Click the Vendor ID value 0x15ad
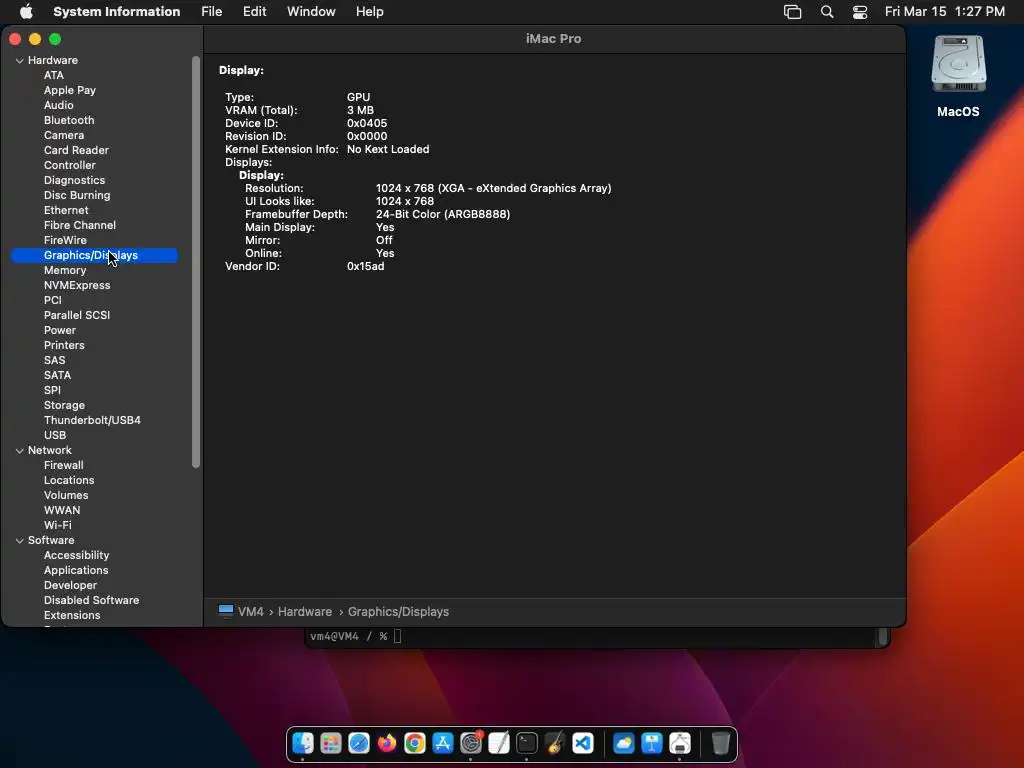The height and width of the screenshot is (768, 1024). pos(366,266)
